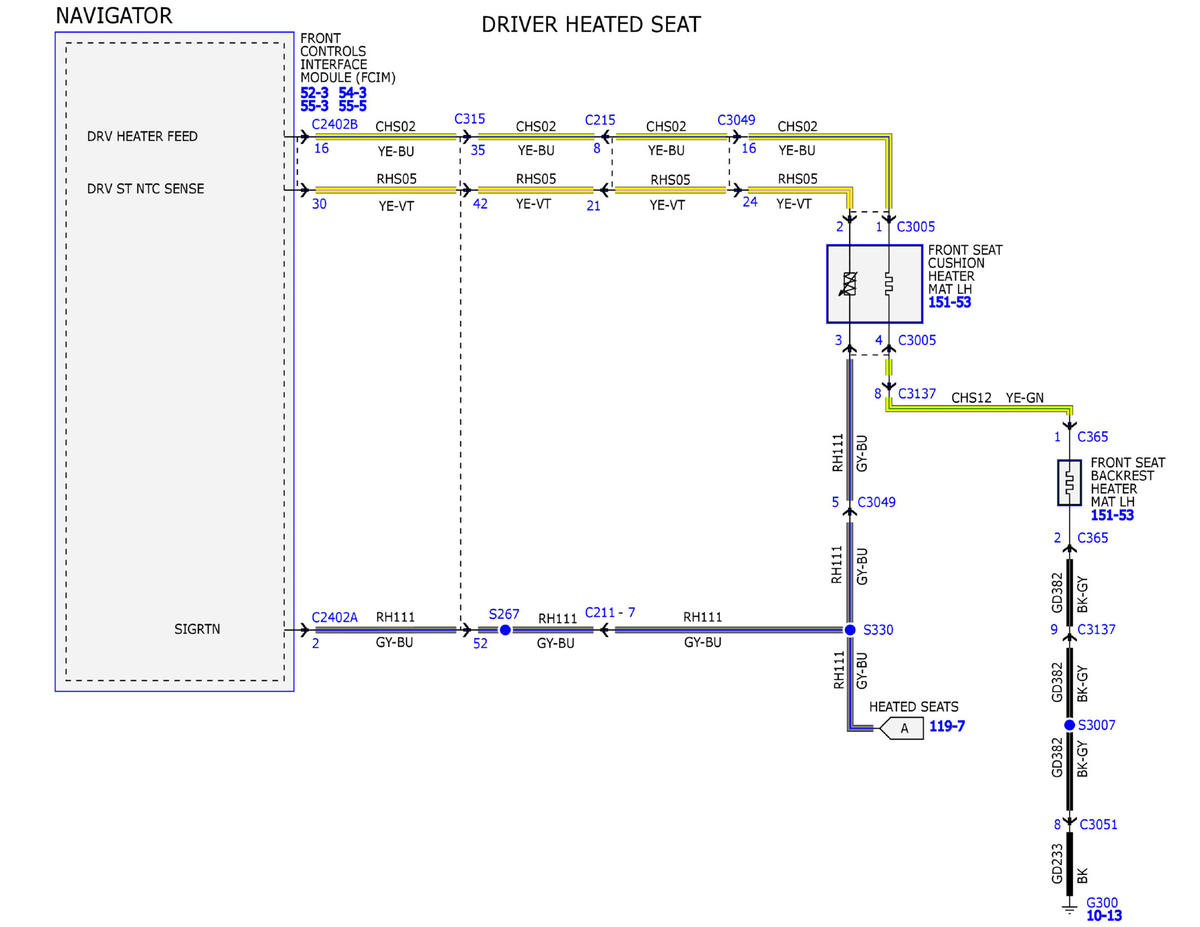Select C365 label next to pin 1
This screenshot has height=927, width=1200.
1092,437
